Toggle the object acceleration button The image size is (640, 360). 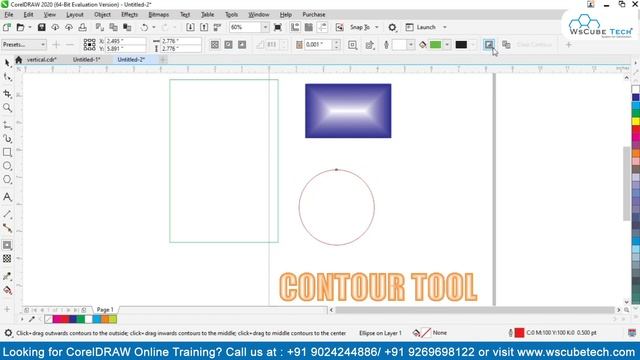pos(489,44)
